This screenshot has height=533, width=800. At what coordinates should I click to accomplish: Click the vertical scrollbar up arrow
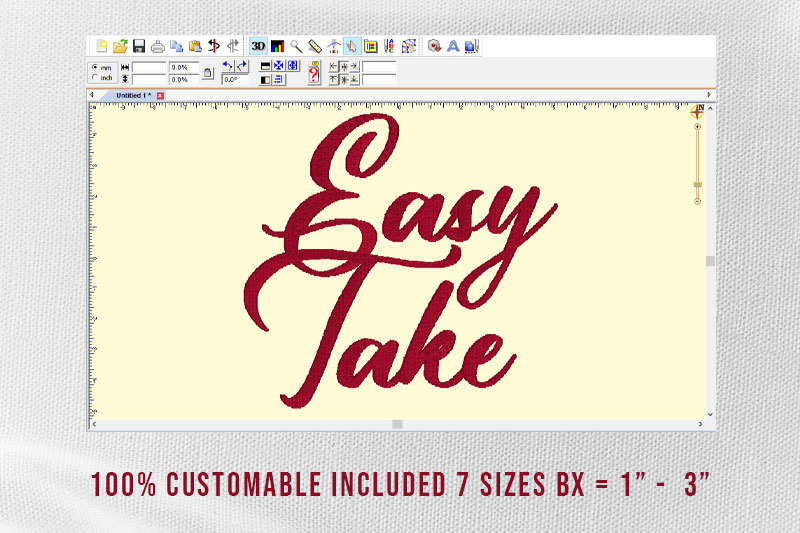click(x=710, y=109)
